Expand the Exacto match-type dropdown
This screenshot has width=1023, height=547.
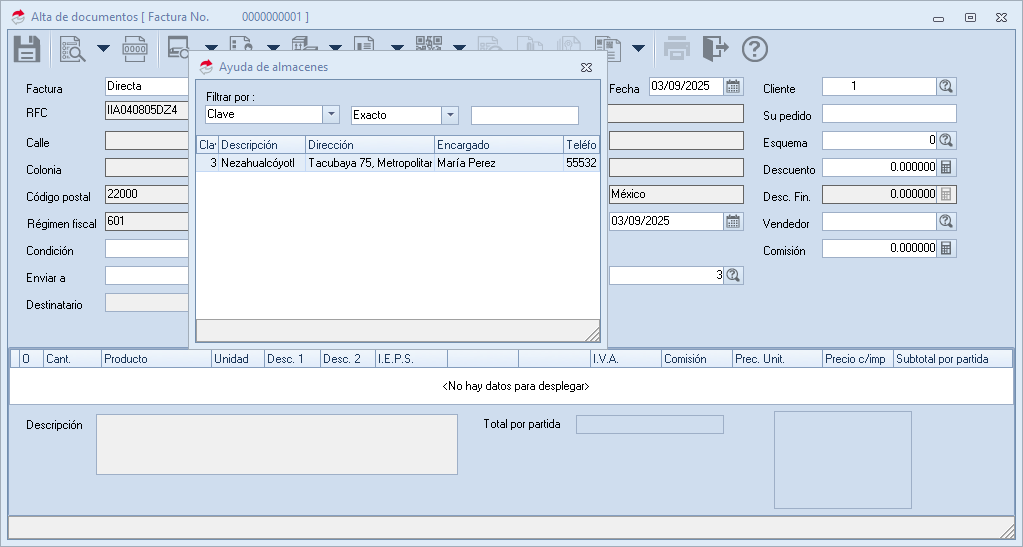[x=450, y=115]
